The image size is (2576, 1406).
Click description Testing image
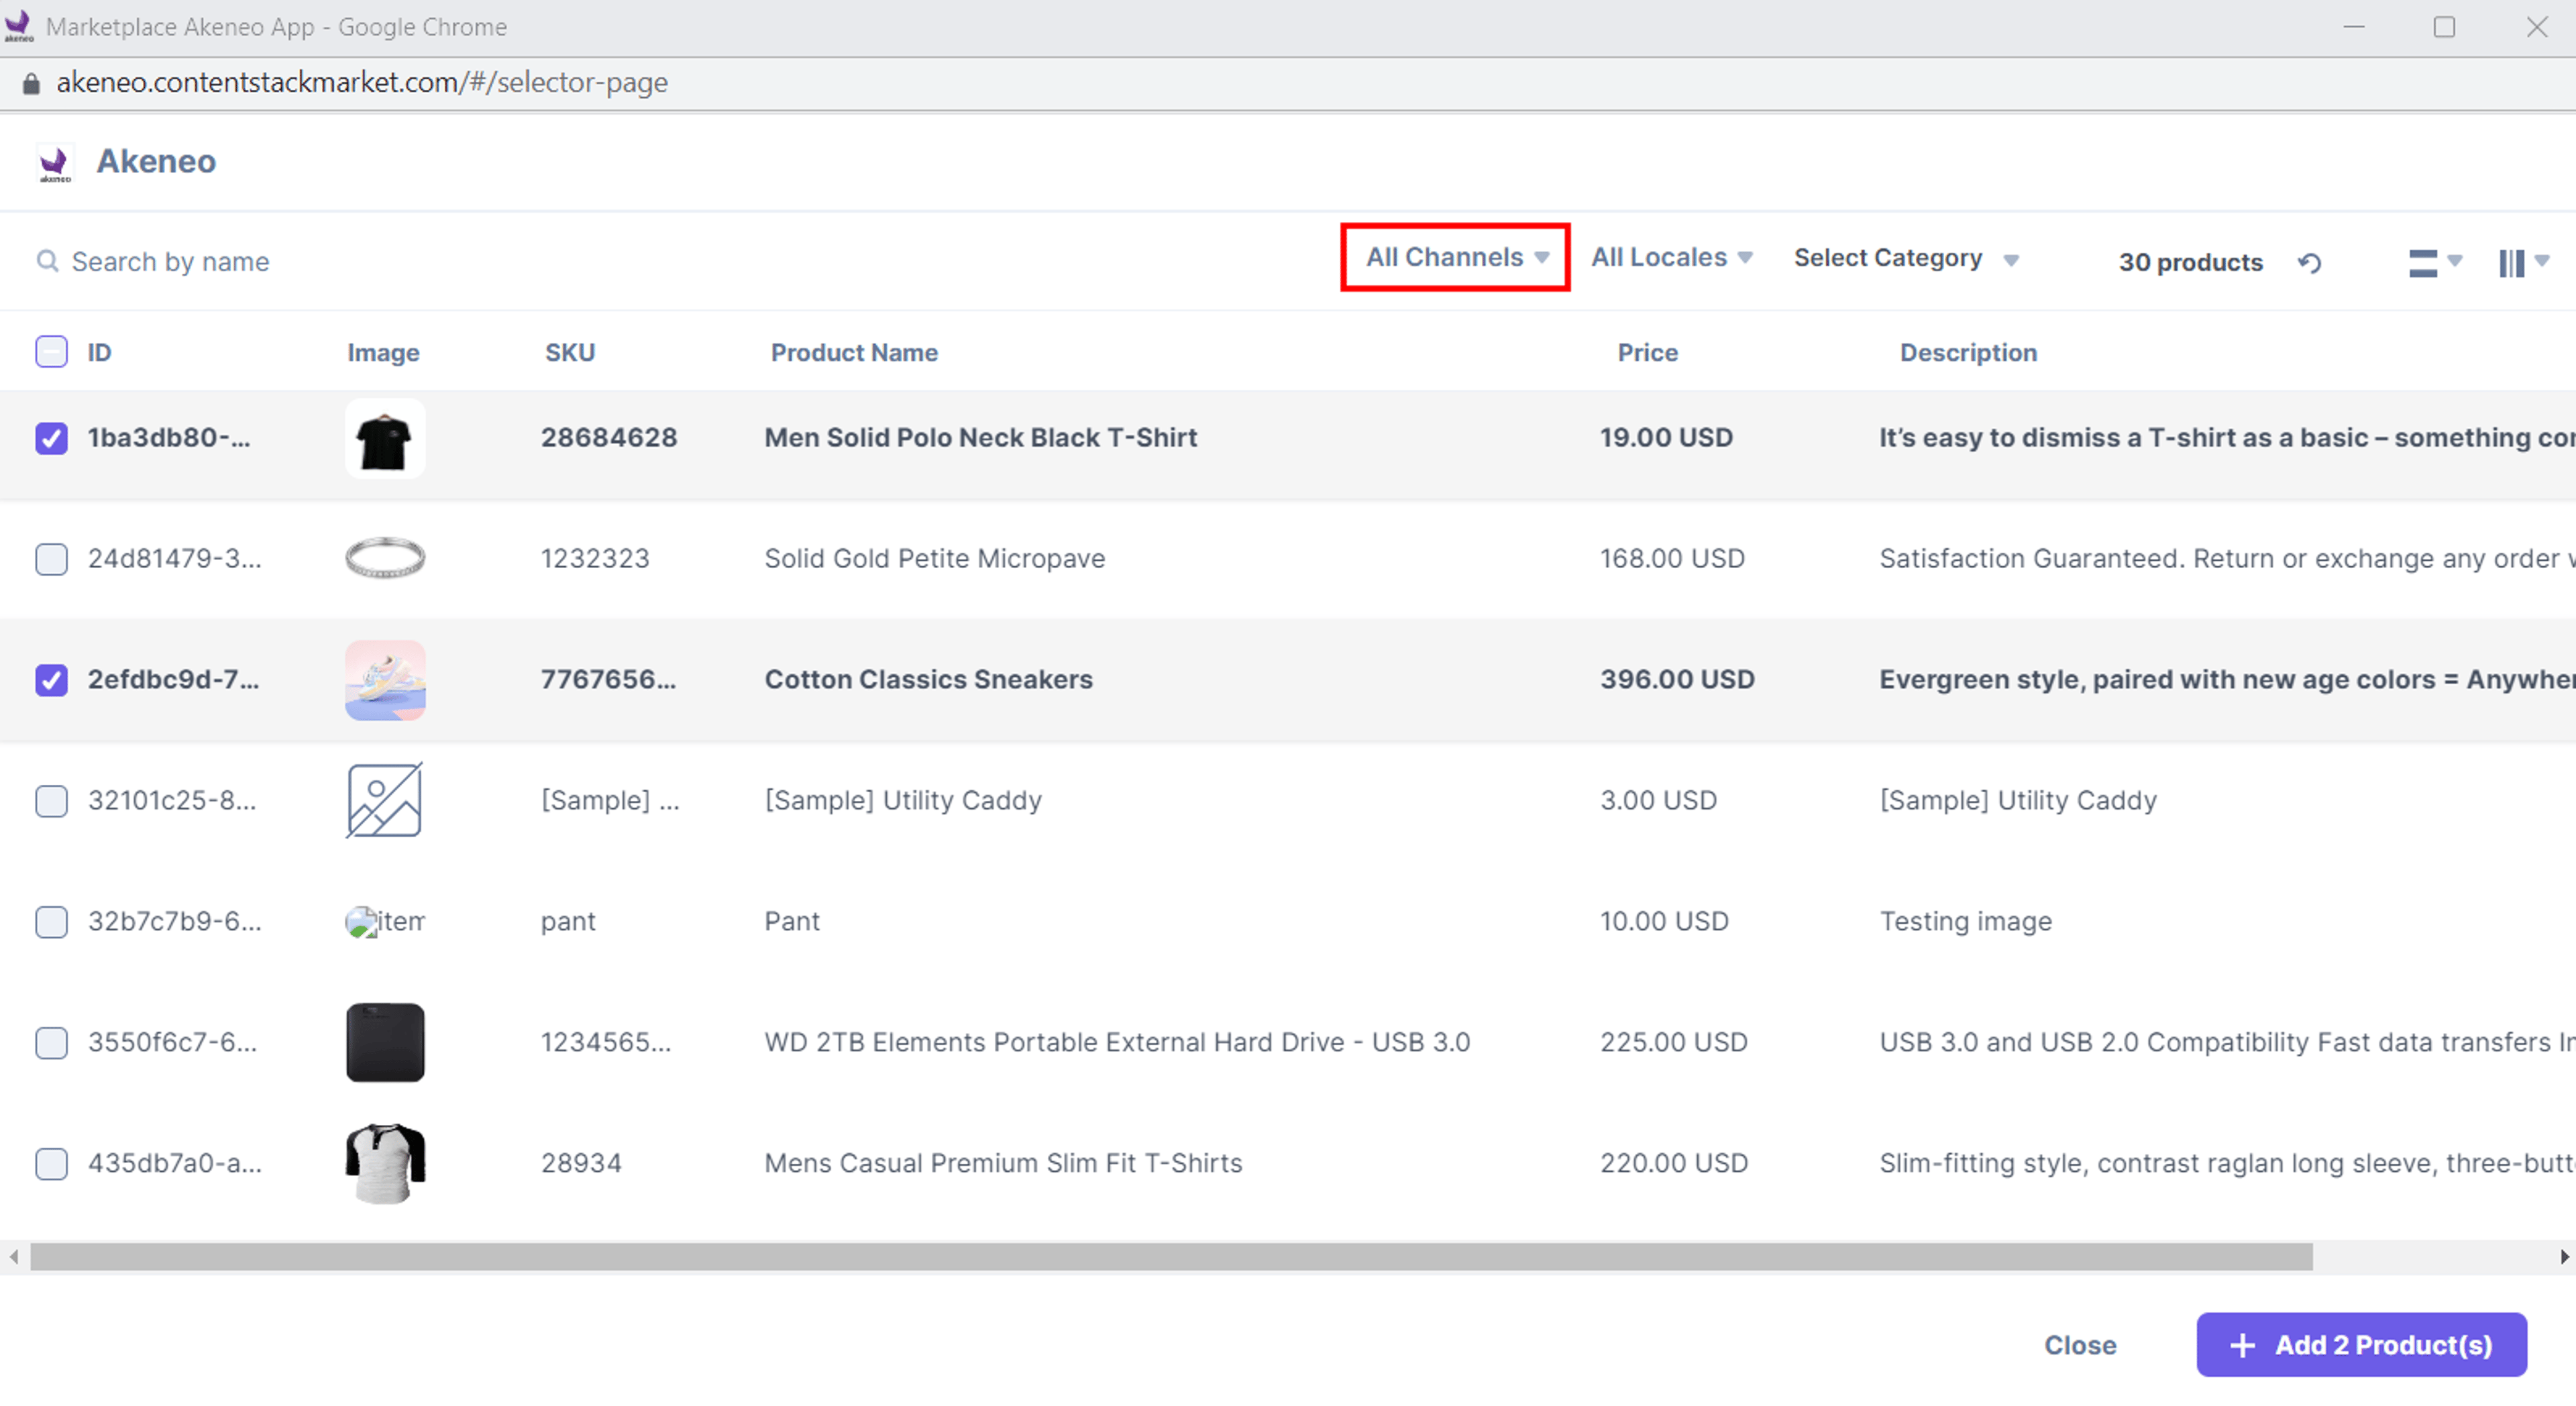(1965, 921)
